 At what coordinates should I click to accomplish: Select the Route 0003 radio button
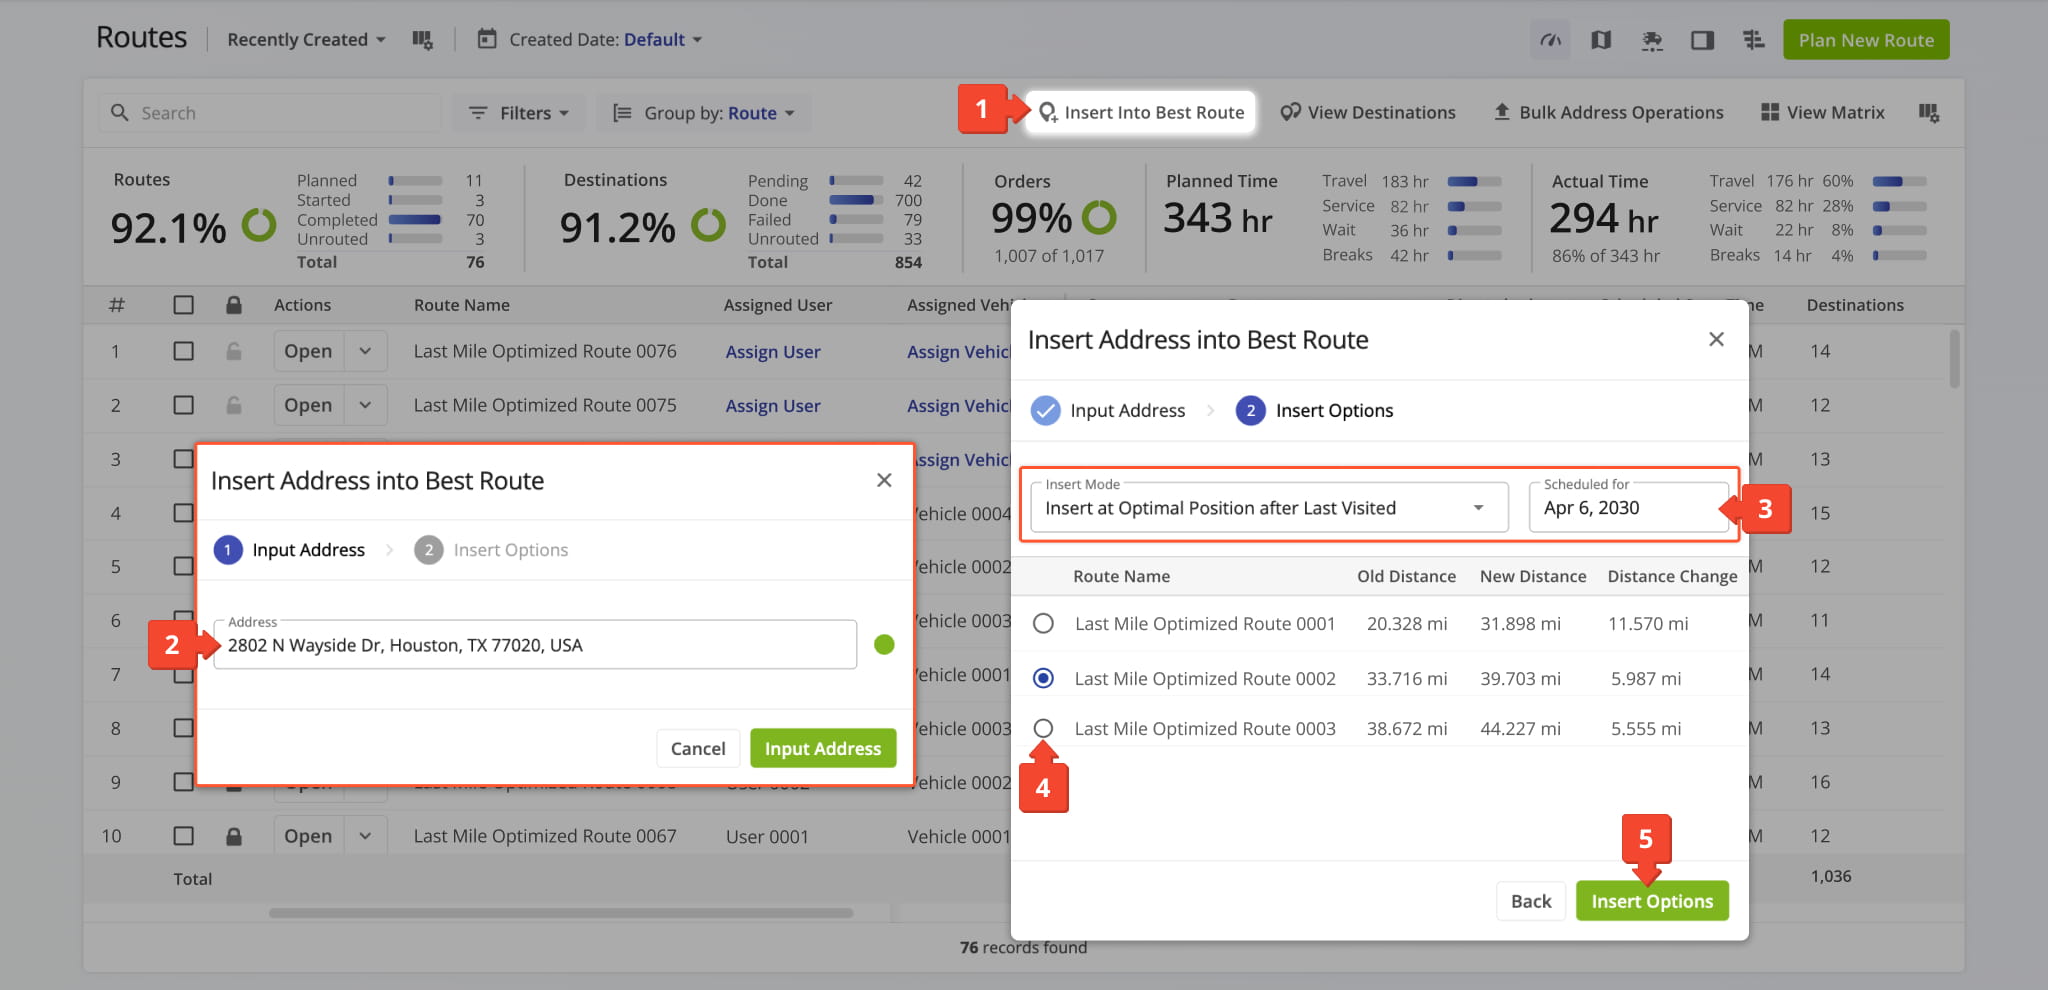click(x=1043, y=728)
